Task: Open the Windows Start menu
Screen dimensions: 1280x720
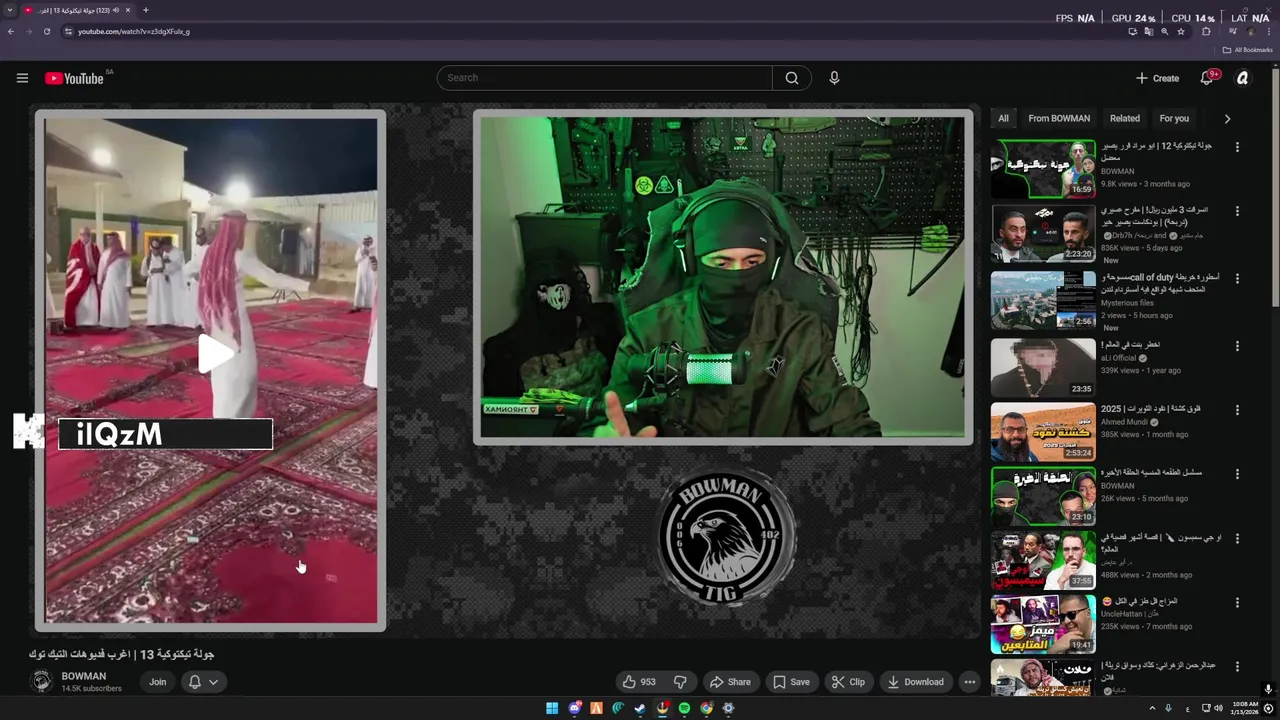Action: [x=552, y=708]
